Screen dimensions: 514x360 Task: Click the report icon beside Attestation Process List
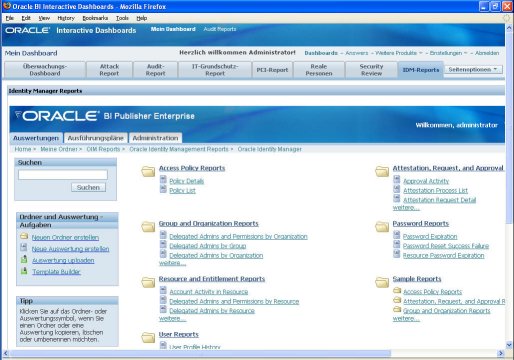(x=397, y=189)
